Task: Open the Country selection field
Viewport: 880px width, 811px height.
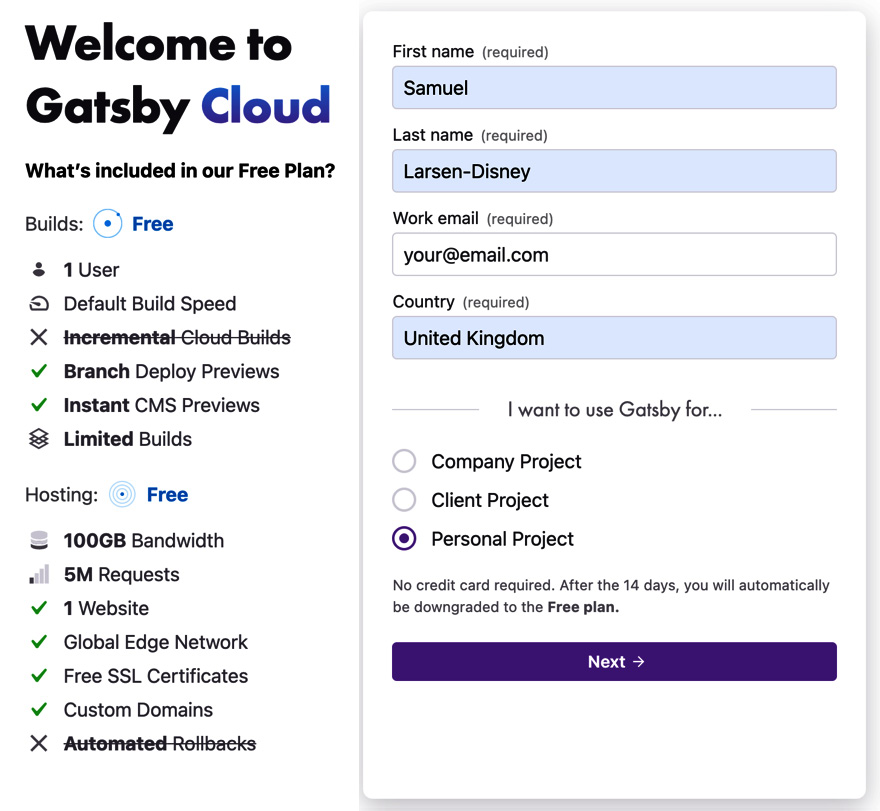Action: click(x=613, y=337)
